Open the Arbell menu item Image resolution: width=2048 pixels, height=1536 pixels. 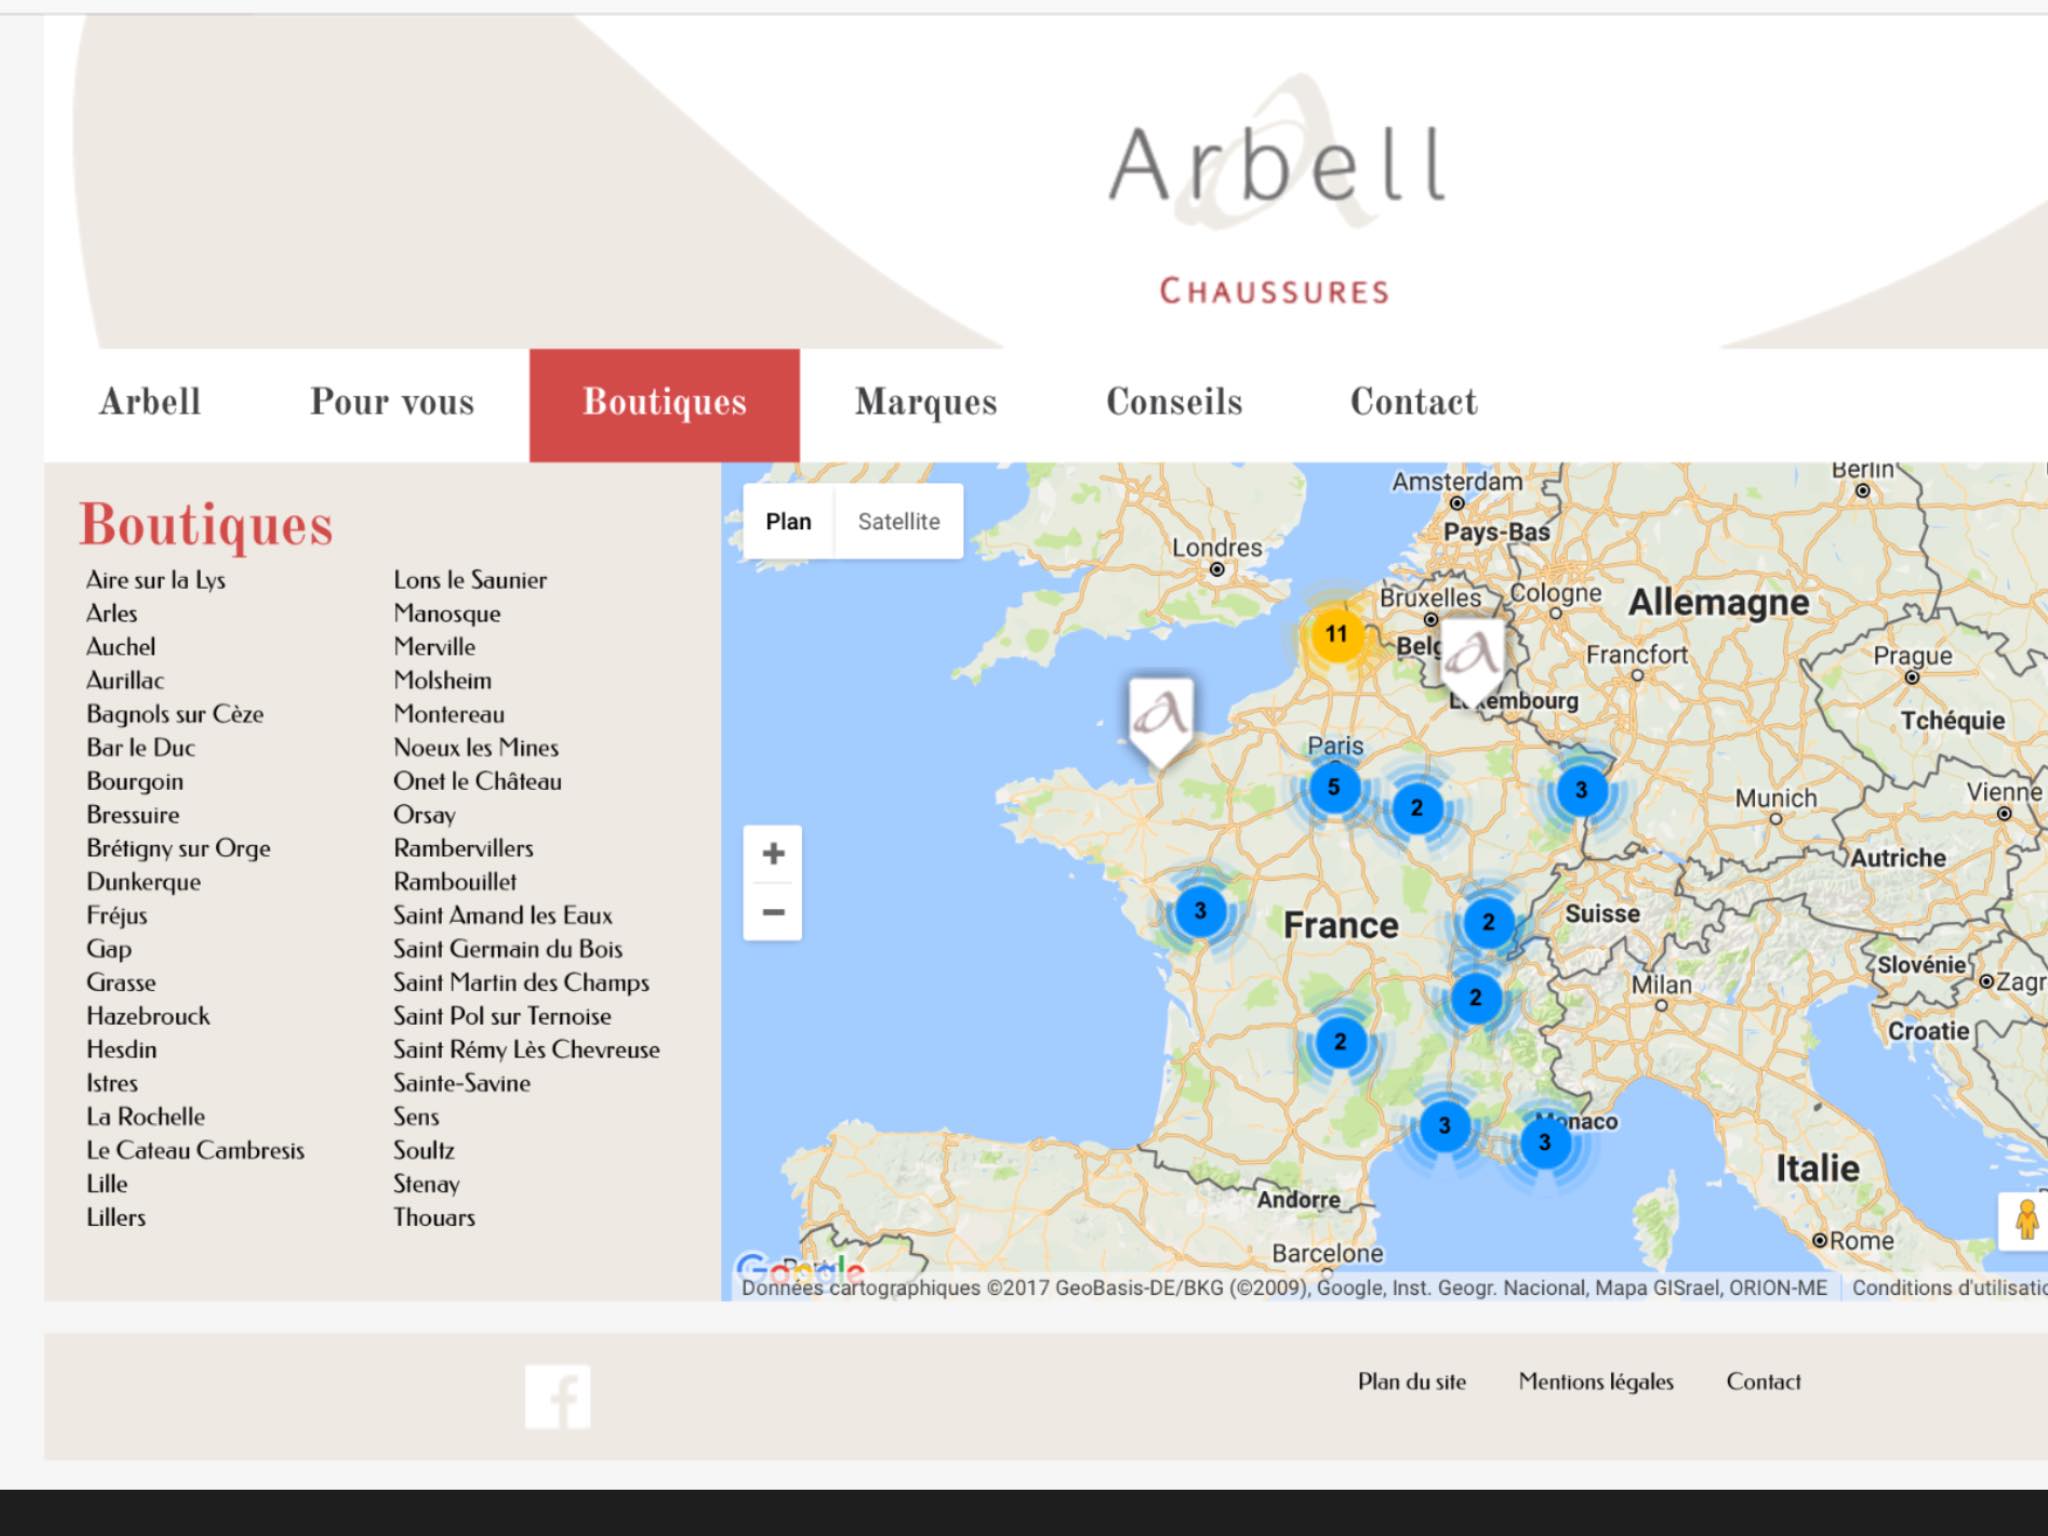(x=150, y=402)
